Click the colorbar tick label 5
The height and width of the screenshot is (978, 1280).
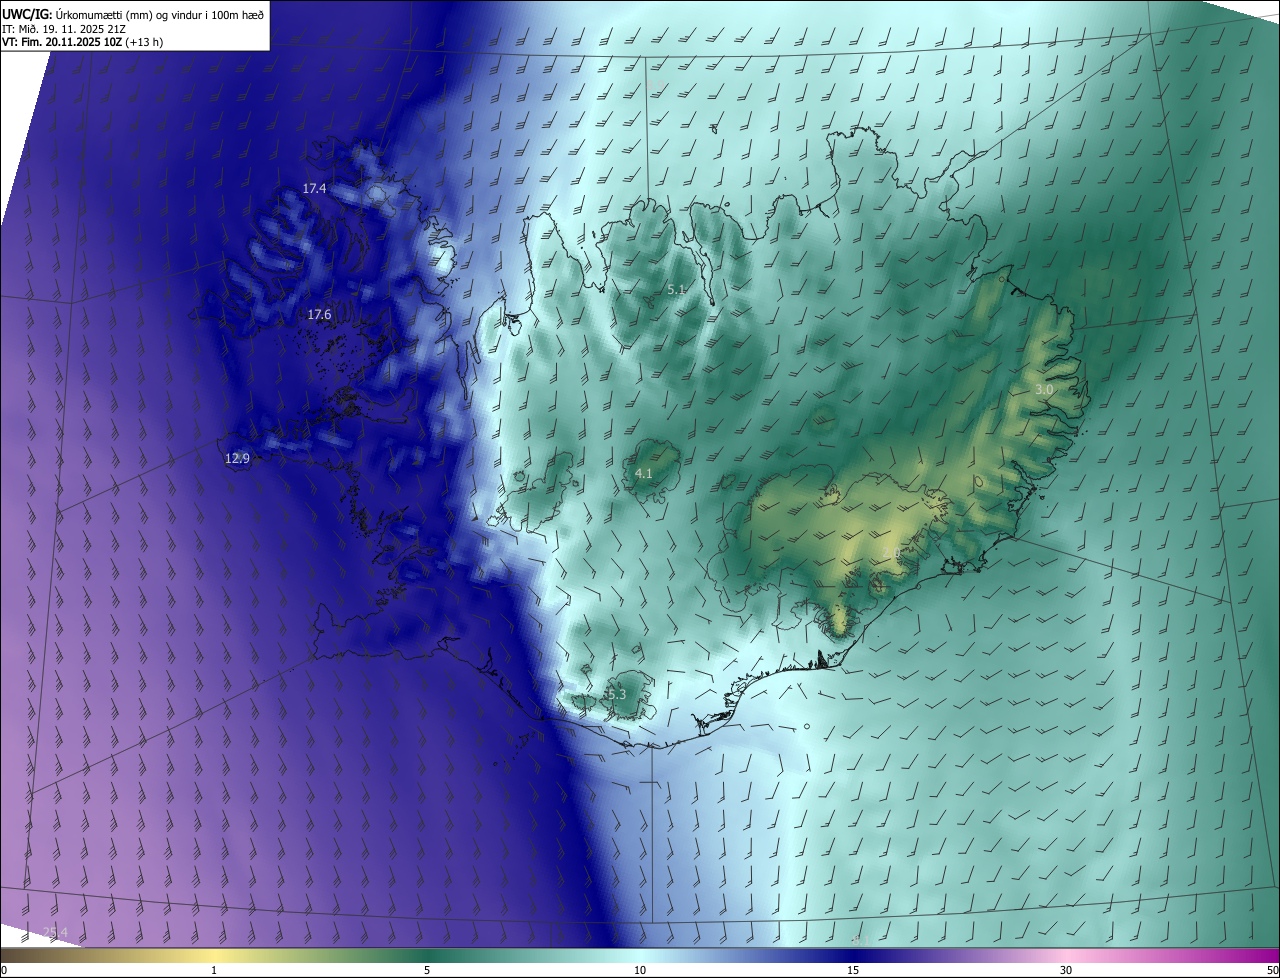(427, 970)
